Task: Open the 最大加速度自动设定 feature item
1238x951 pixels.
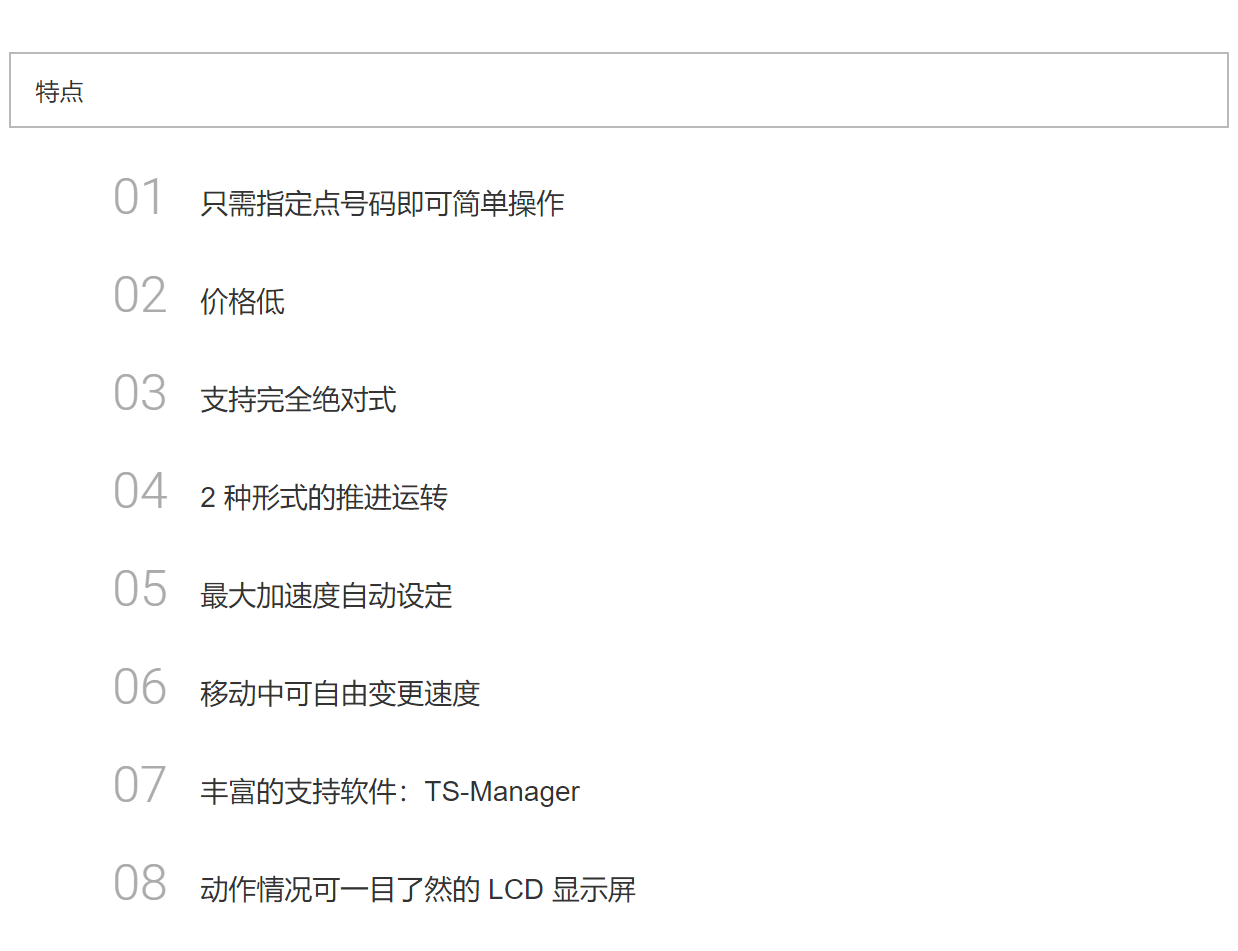Action: 326,596
